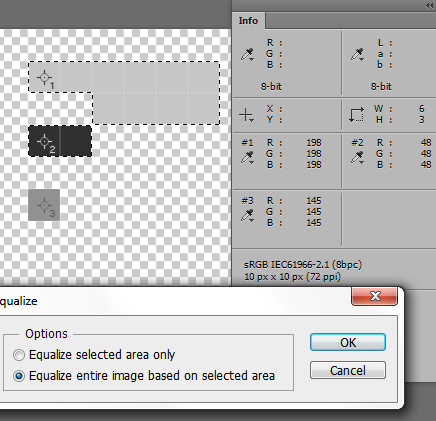436x421 pixels.
Task: Click the '#3' sampler label in Info panel
Action: pos(247,201)
